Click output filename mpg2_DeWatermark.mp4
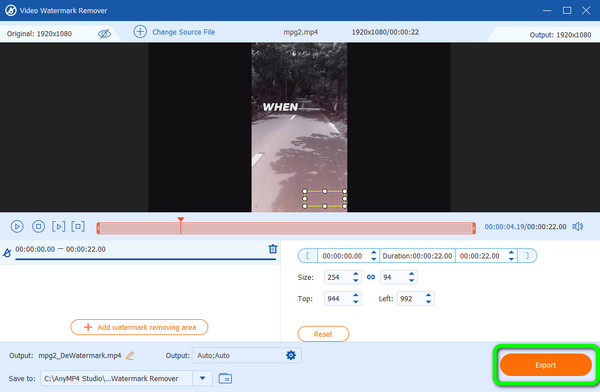 80,356
